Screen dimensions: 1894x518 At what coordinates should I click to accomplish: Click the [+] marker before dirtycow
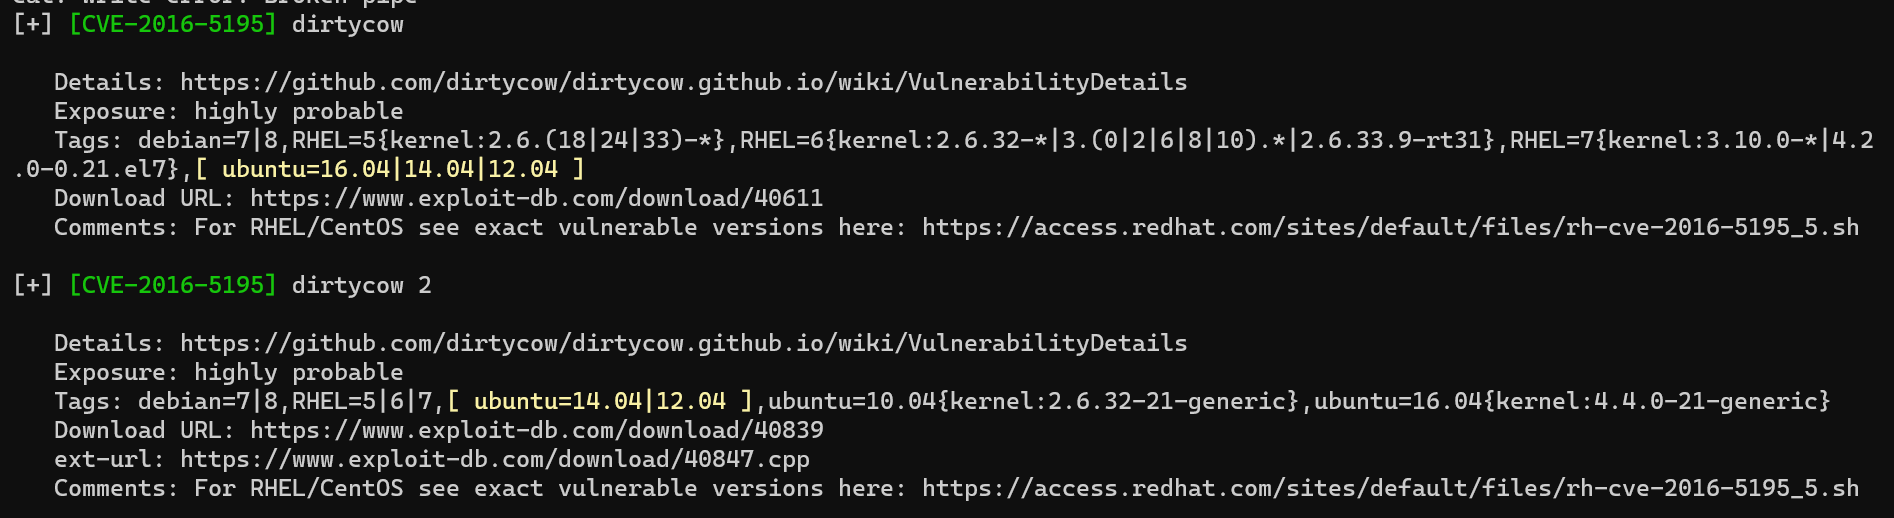33,24
